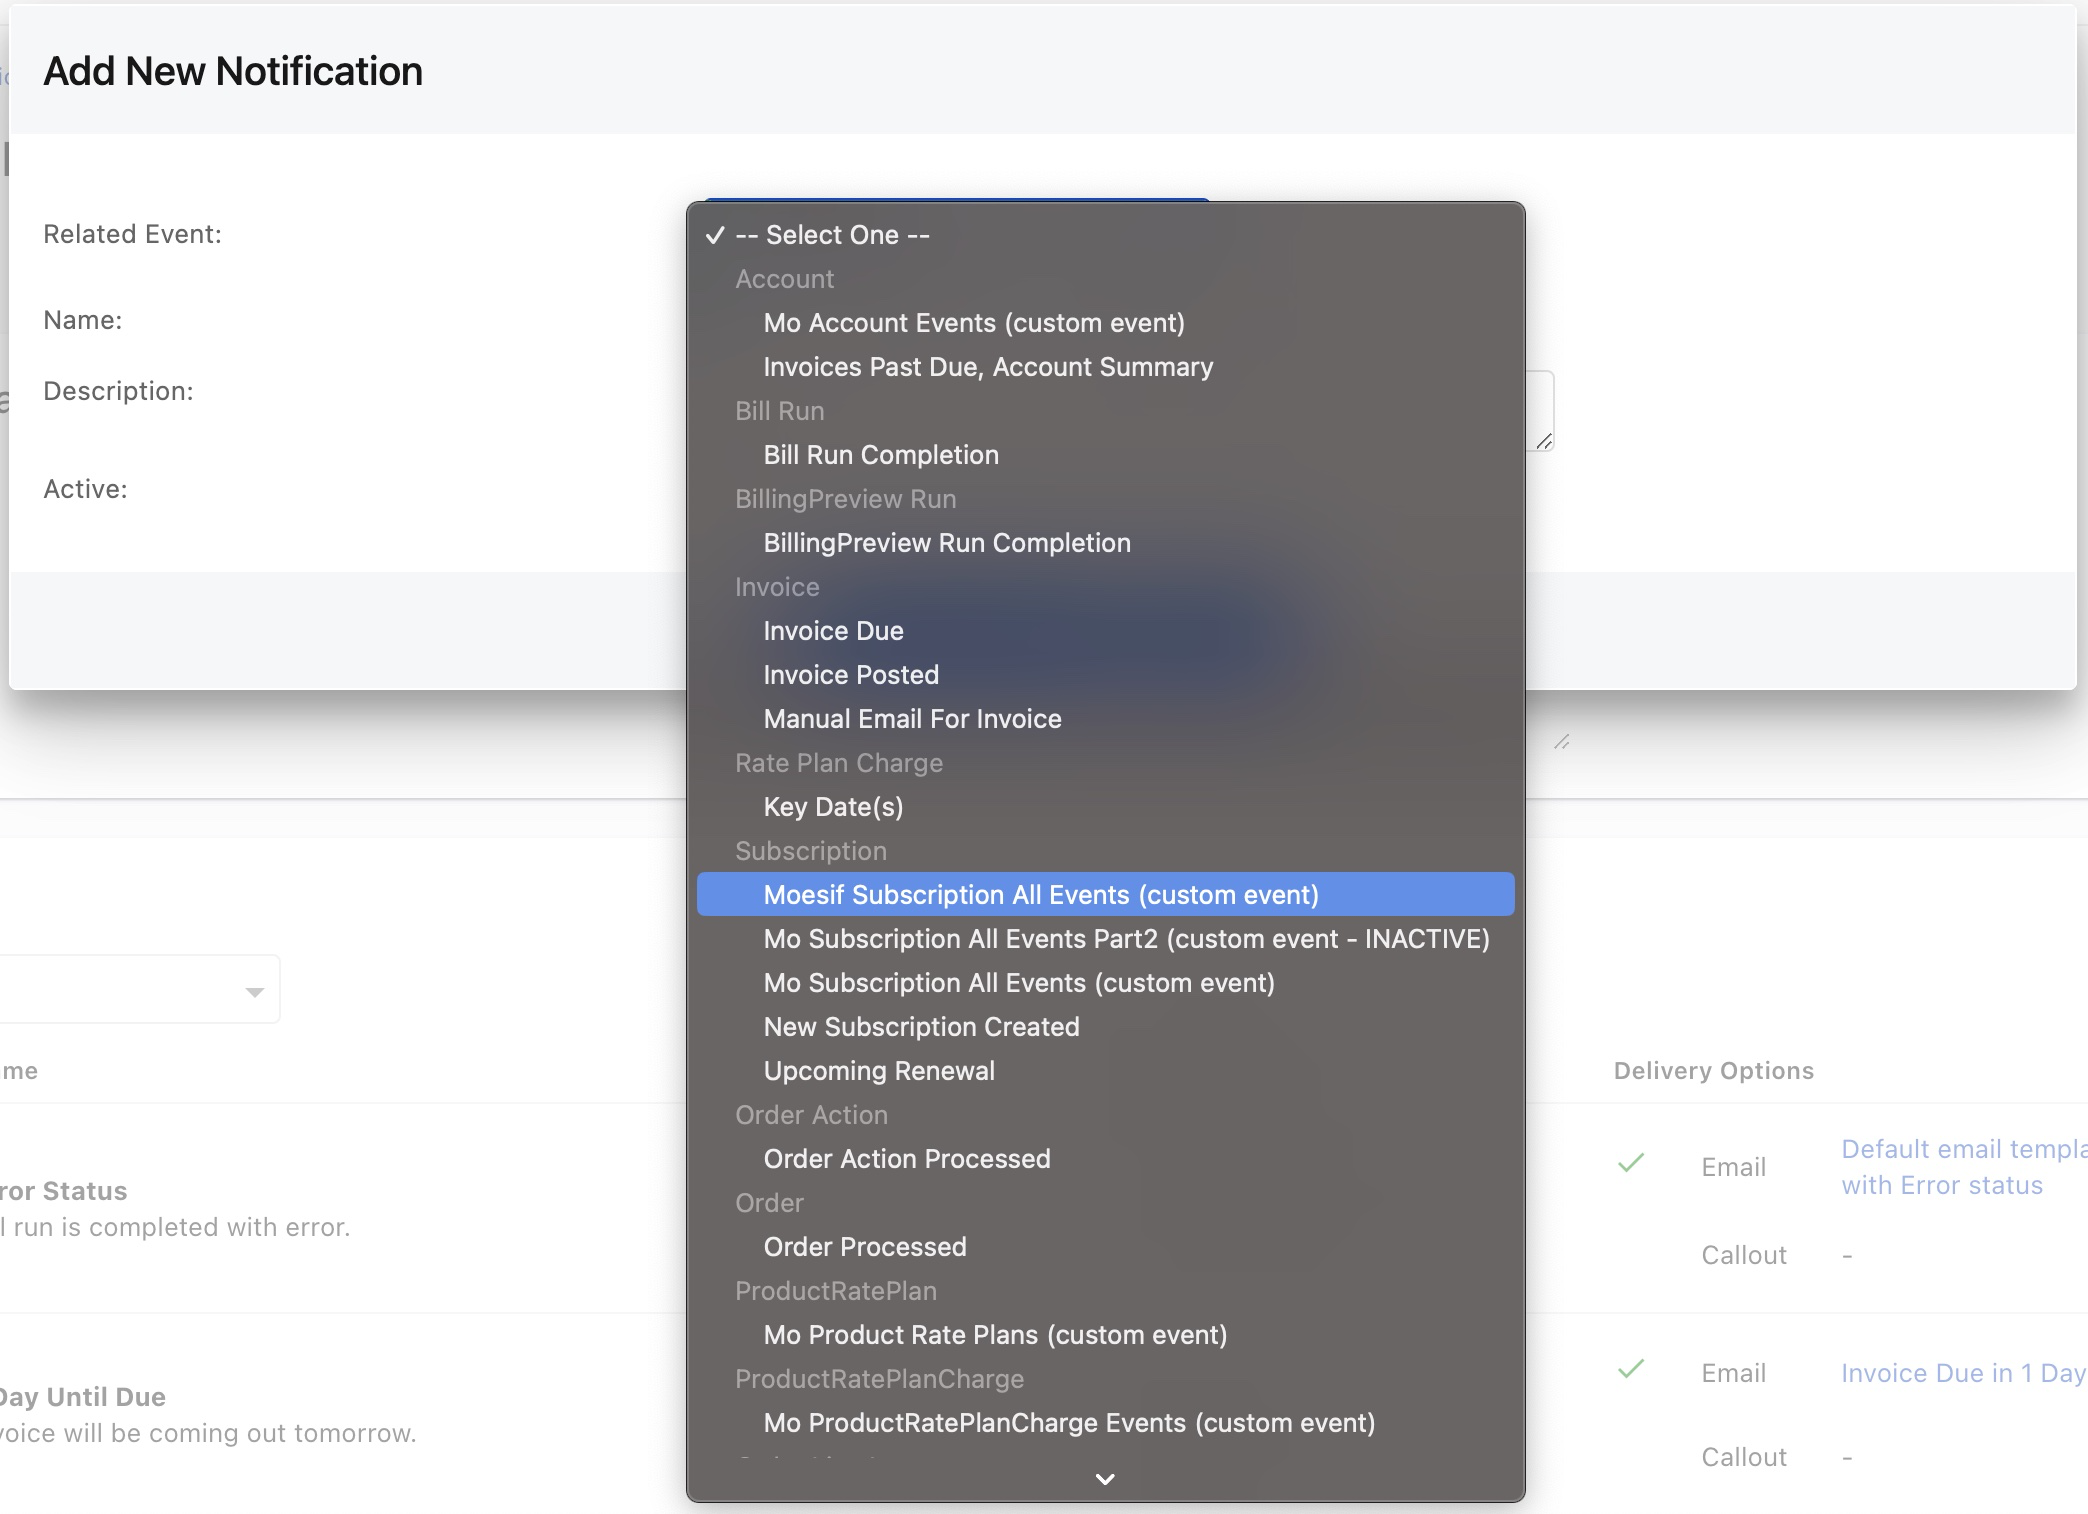The height and width of the screenshot is (1514, 2088).
Task: Expand the filter dropdown arrow at left
Action: pos(254,992)
